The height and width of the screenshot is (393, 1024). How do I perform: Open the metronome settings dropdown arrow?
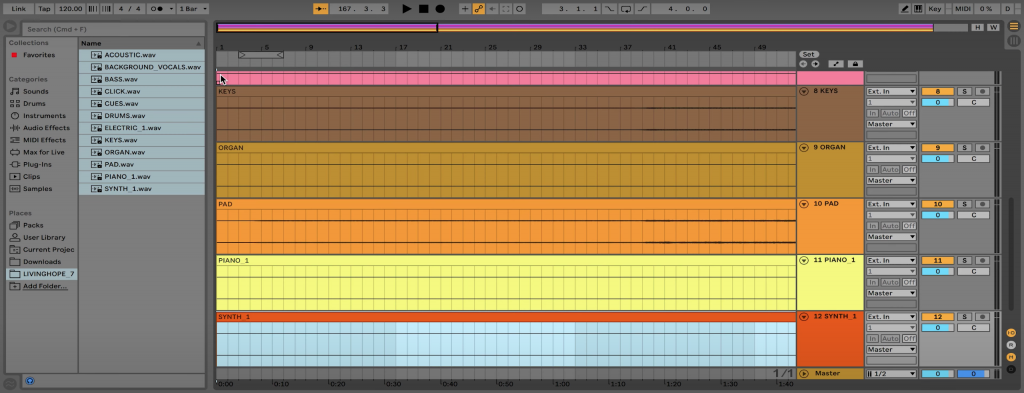(x=171, y=9)
